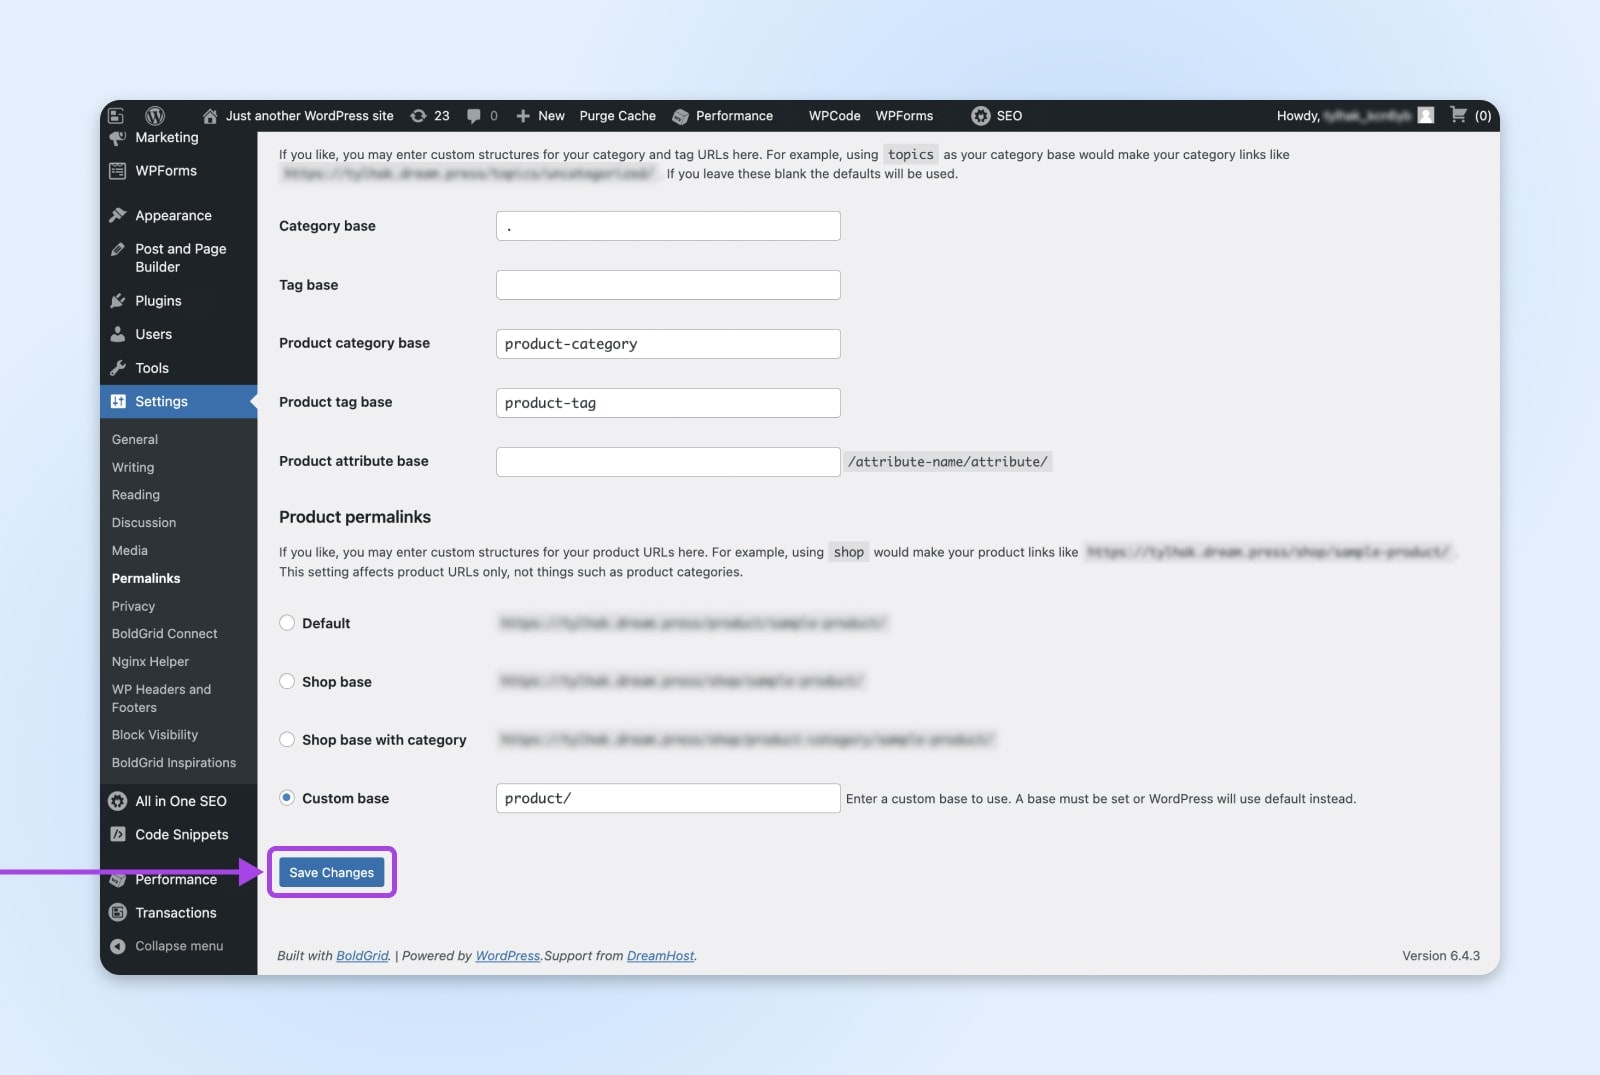Click the user avatar next to Howdy
The width and height of the screenshot is (1600, 1075).
pyautogui.click(x=1426, y=115)
